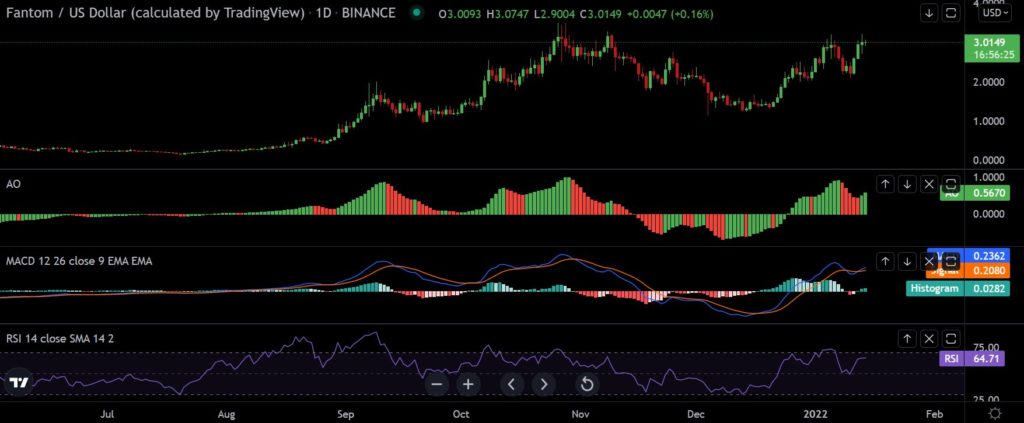Maximize the AO indicator pane
1024x423 pixels.
pyautogui.click(x=951, y=185)
